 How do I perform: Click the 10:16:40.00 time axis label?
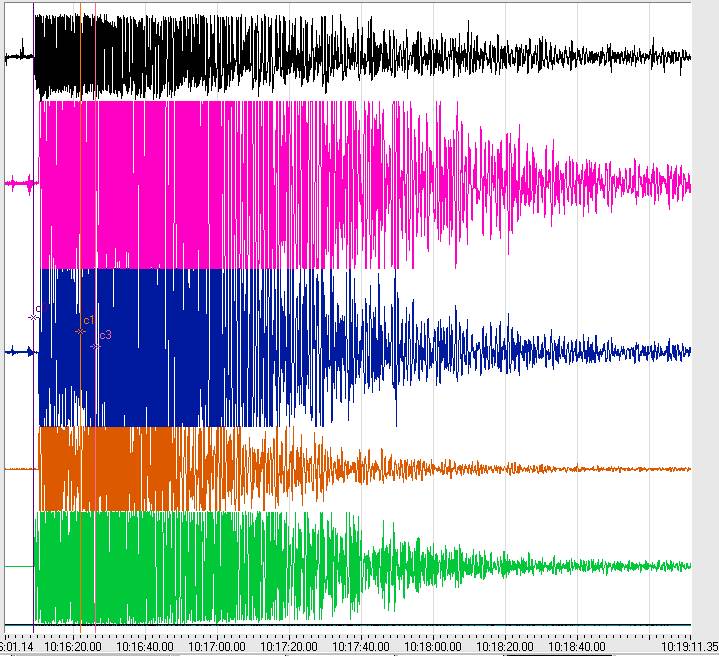(x=145, y=647)
